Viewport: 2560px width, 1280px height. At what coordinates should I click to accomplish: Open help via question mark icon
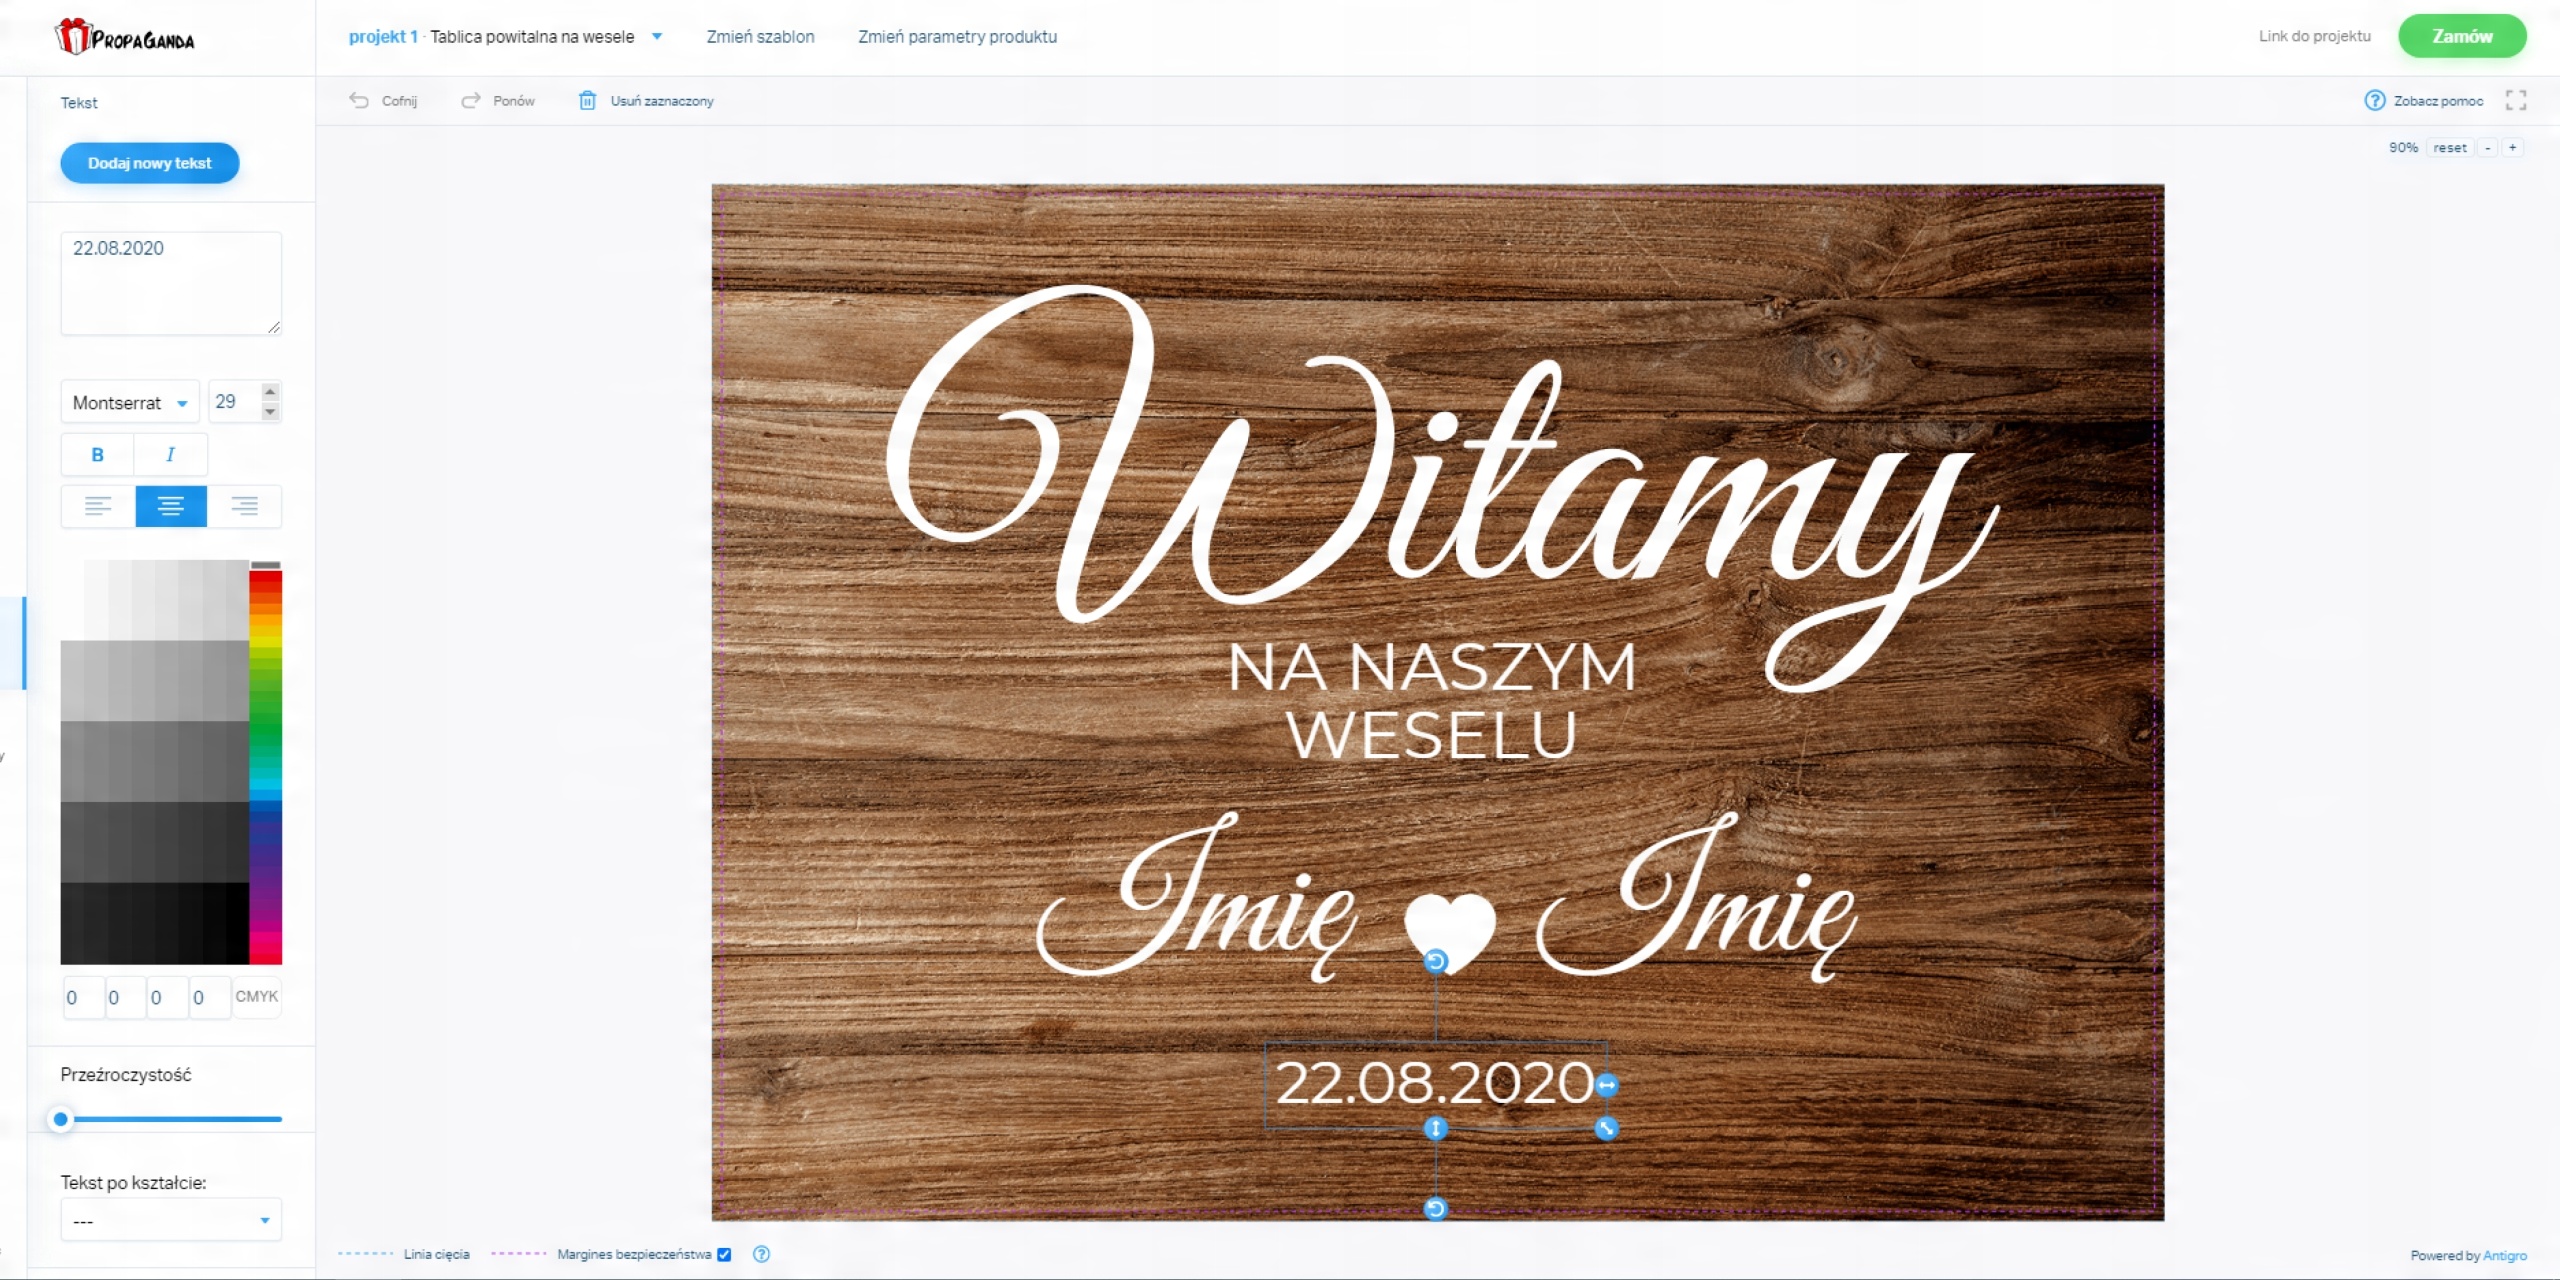tap(2374, 100)
